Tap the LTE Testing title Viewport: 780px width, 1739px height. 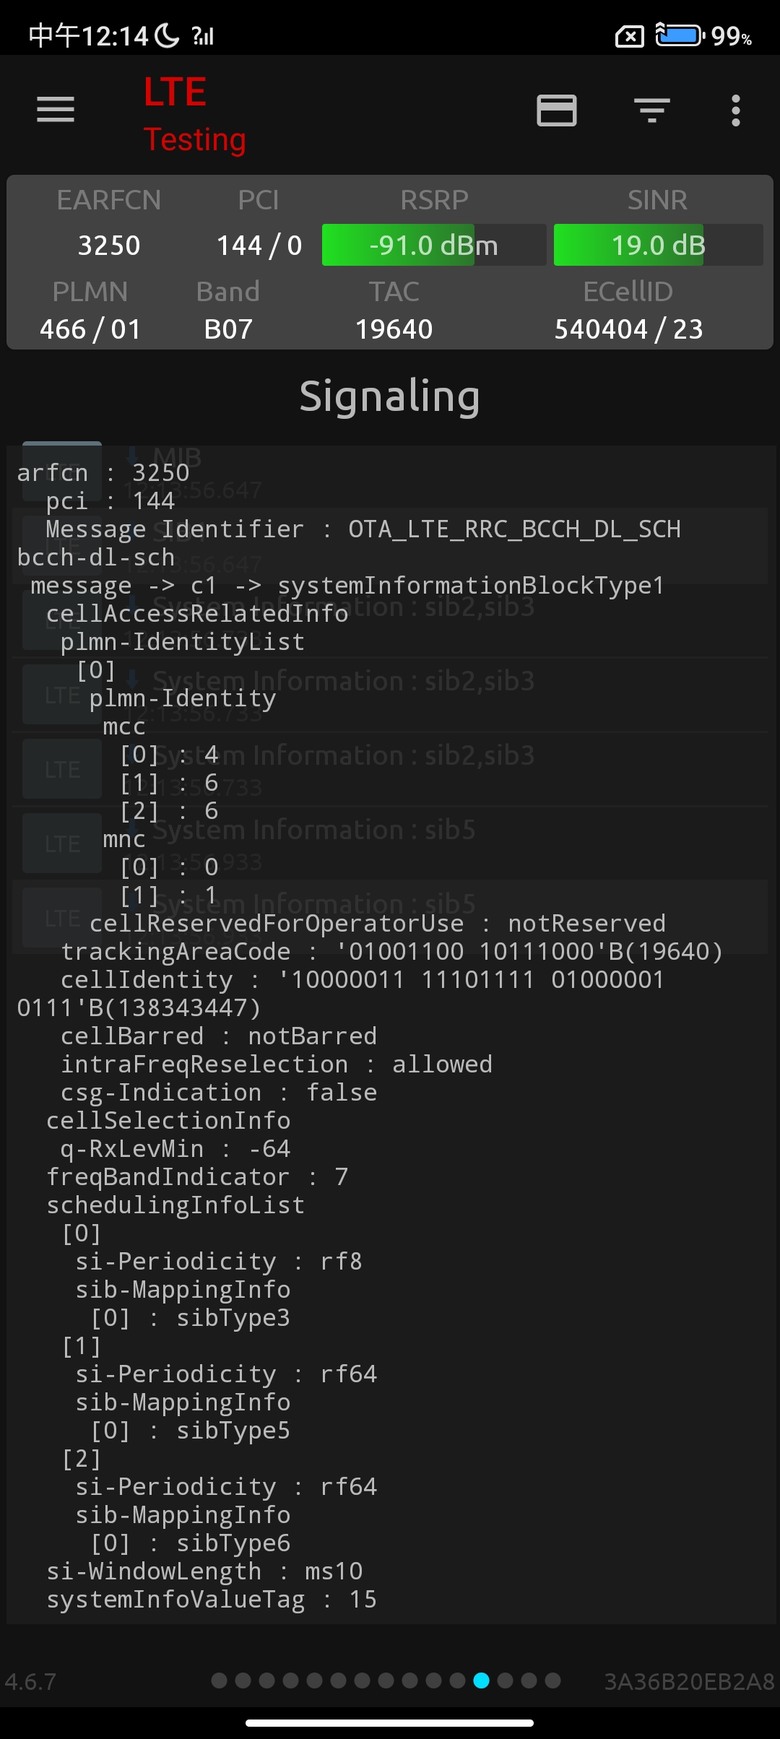tap(195, 115)
